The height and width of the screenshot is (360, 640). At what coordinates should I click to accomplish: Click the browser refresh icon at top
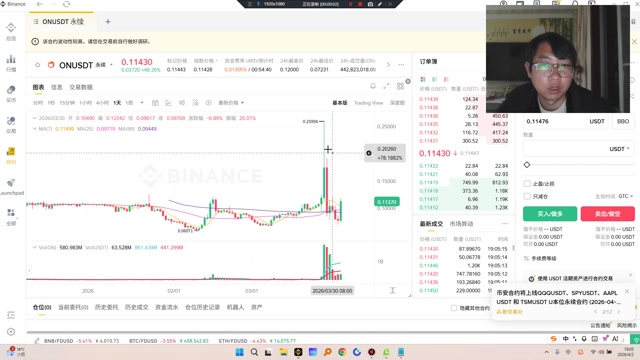pos(66,4)
